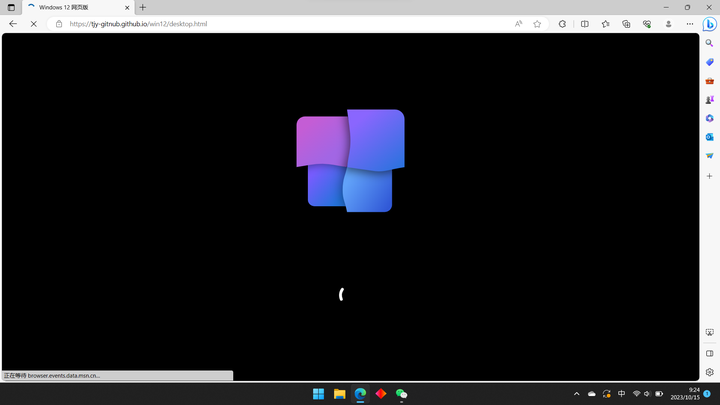Switch Chinese input method indicator
720x405 pixels.
[621, 394]
